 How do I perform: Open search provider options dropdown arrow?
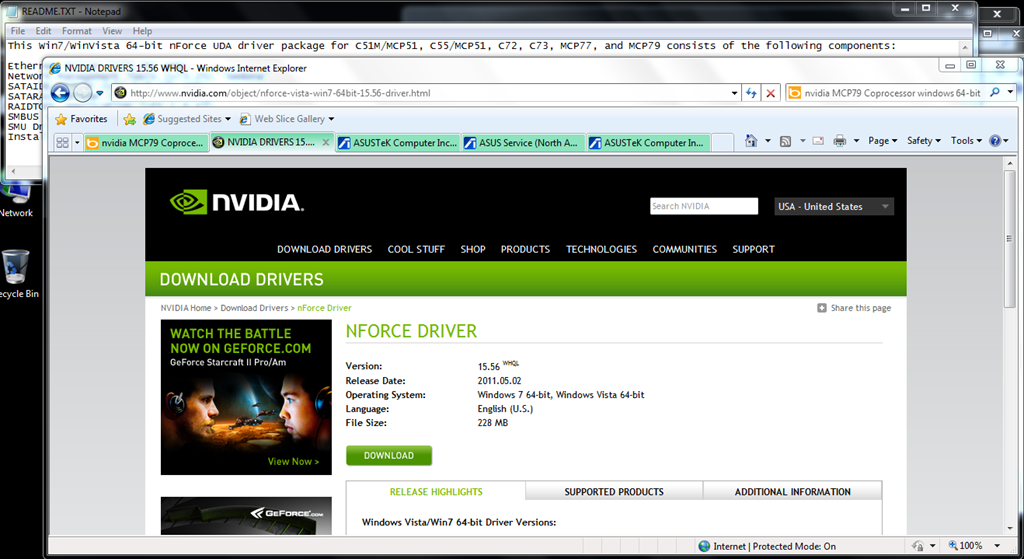pos(1010,93)
